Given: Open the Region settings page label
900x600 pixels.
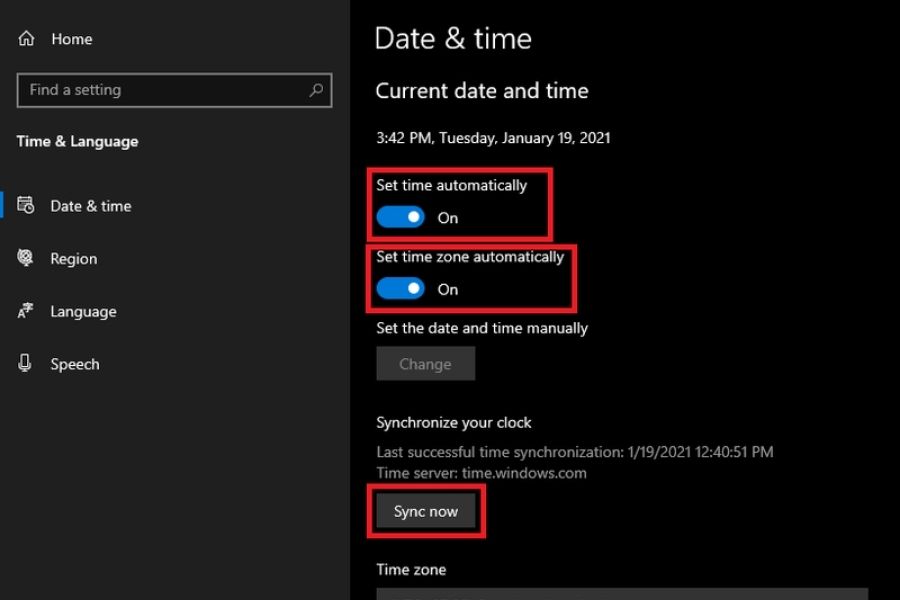Looking at the screenshot, I should coord(74,259).
